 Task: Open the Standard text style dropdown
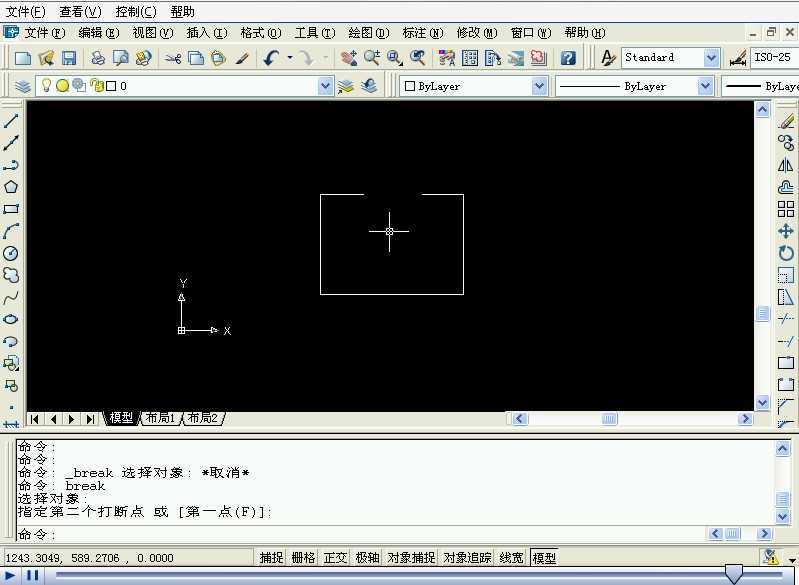(x=711, y=58)
